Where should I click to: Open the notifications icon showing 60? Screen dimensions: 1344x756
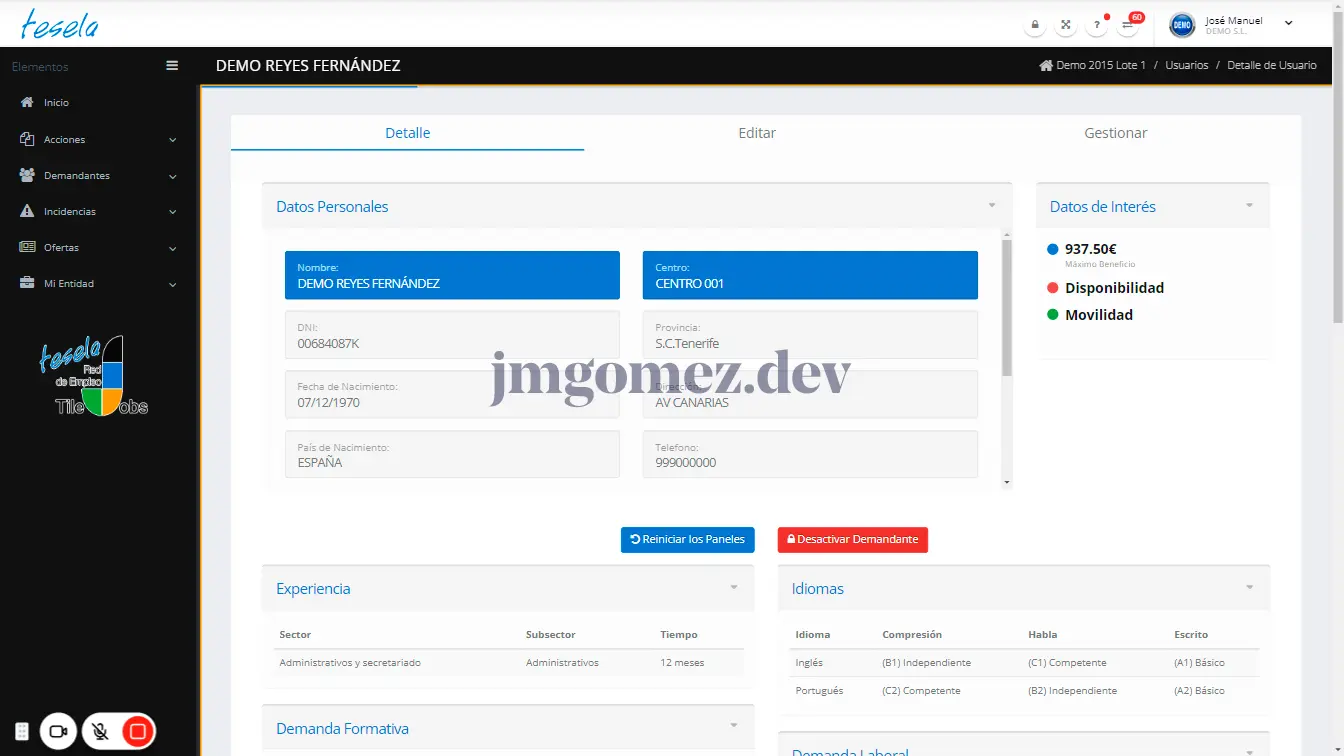[x=1128, y=25]
